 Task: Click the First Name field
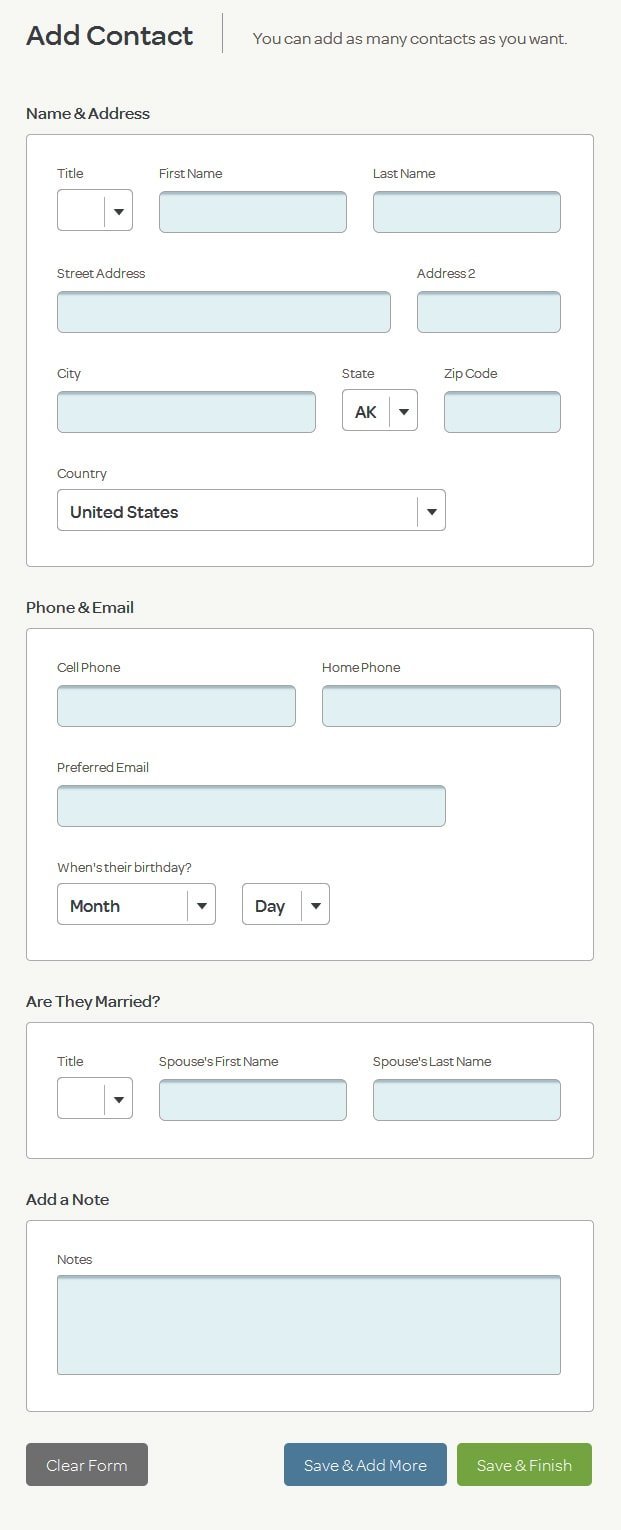[x=253, y=212]
